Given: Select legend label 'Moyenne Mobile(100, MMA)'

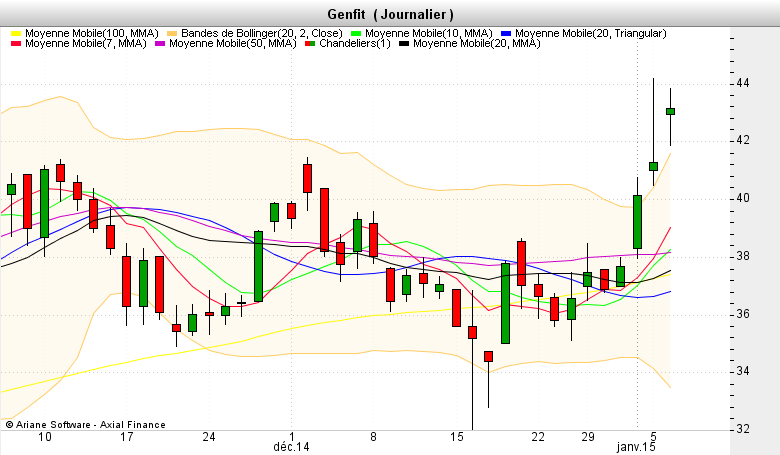Looking at the screenshot, I should (92, 33).
